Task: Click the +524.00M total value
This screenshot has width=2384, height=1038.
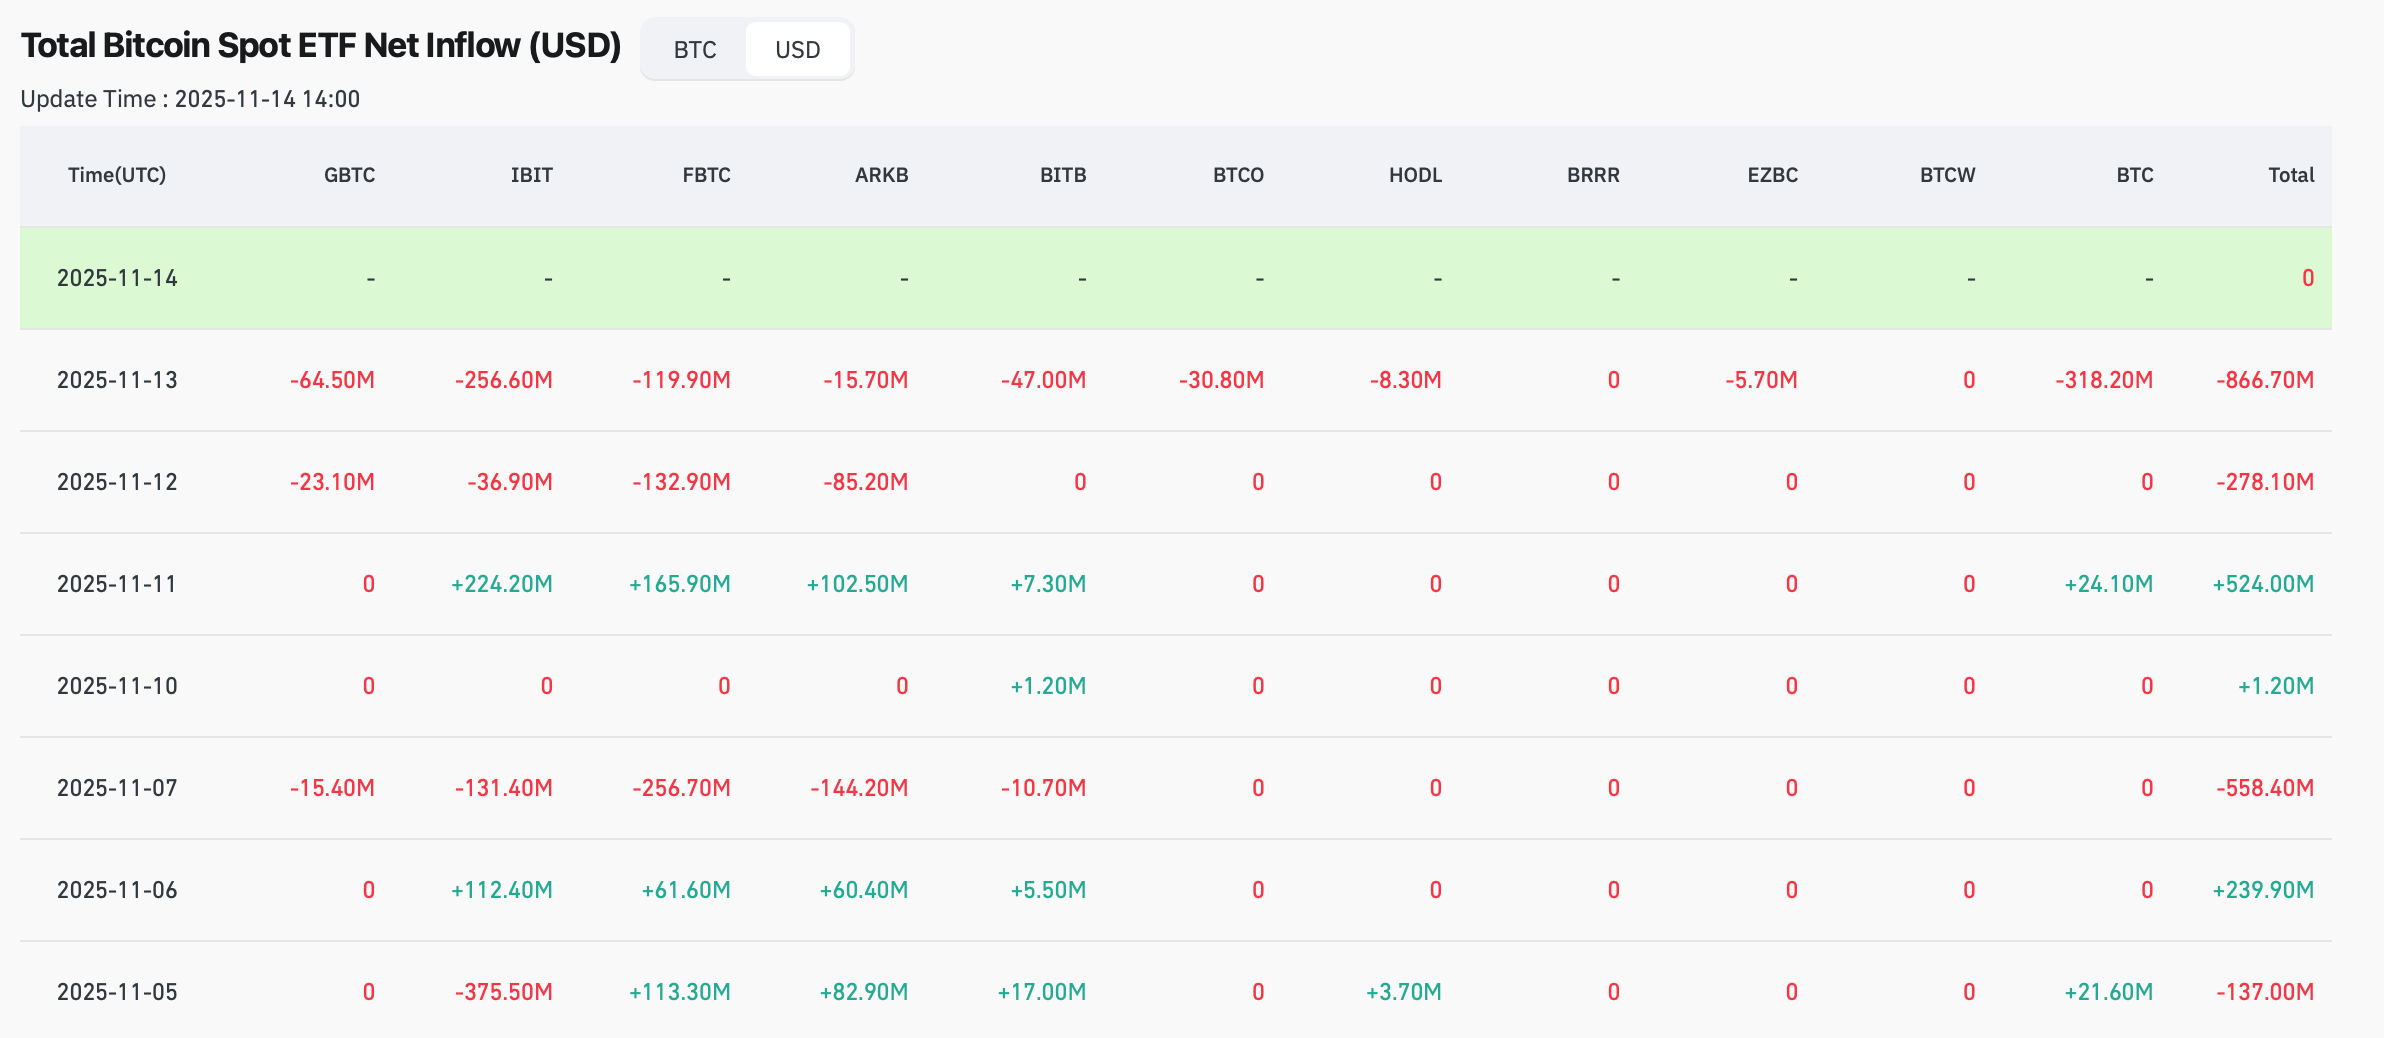Action: (2263, 584)
